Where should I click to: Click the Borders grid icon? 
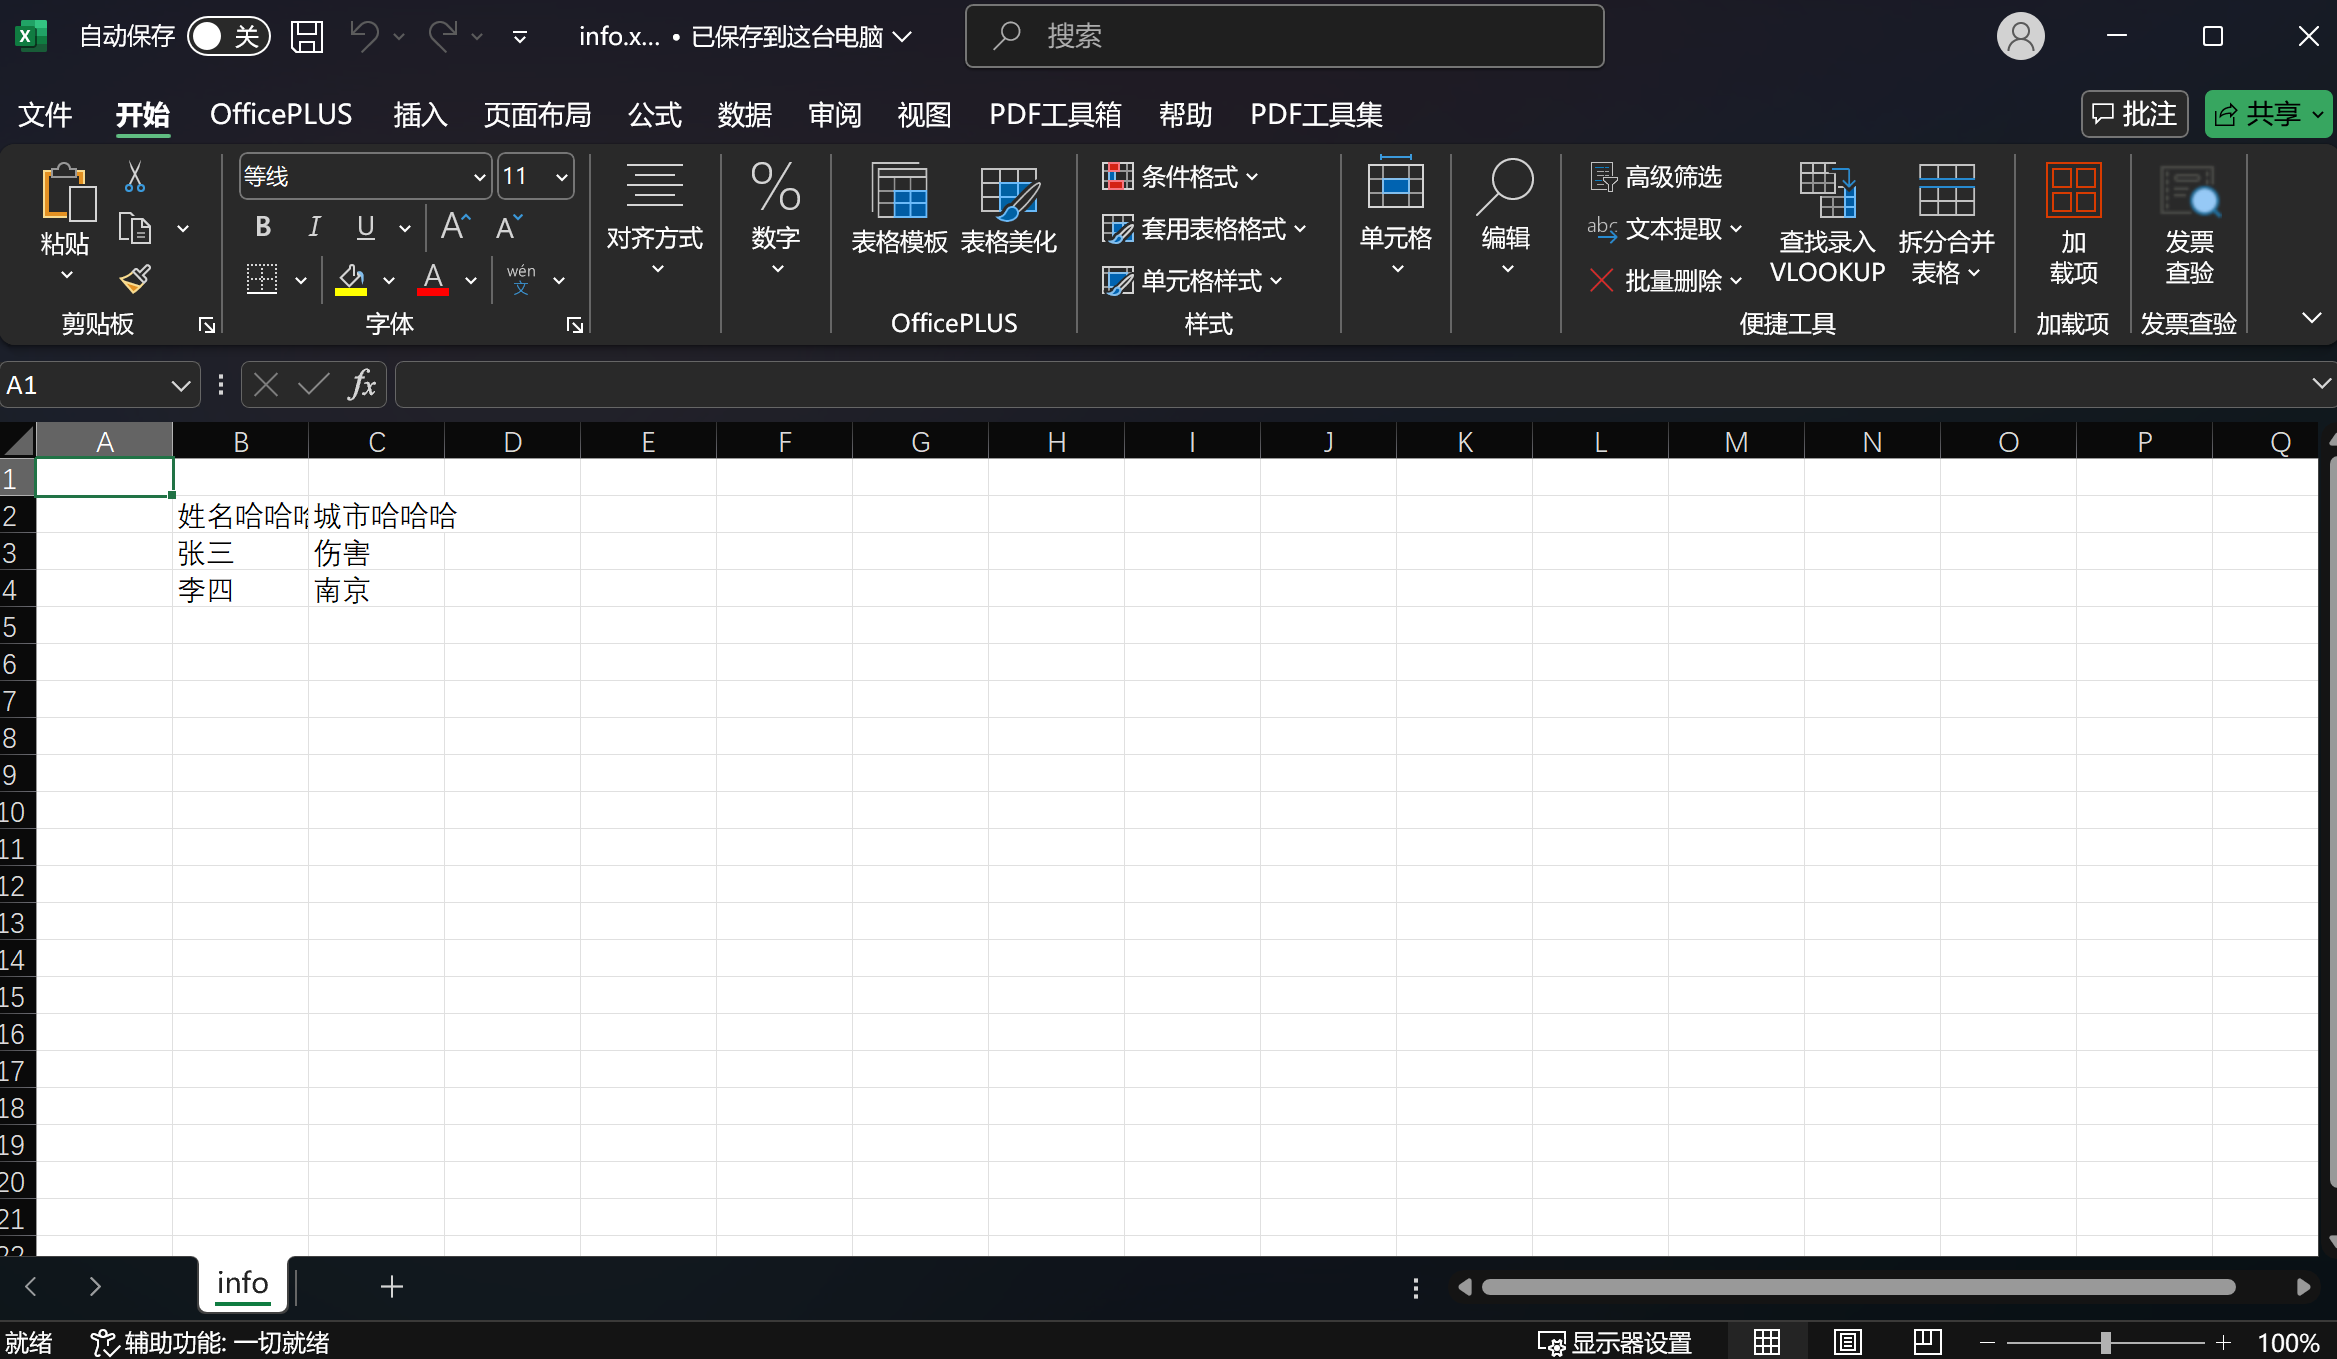pos(262,280)
